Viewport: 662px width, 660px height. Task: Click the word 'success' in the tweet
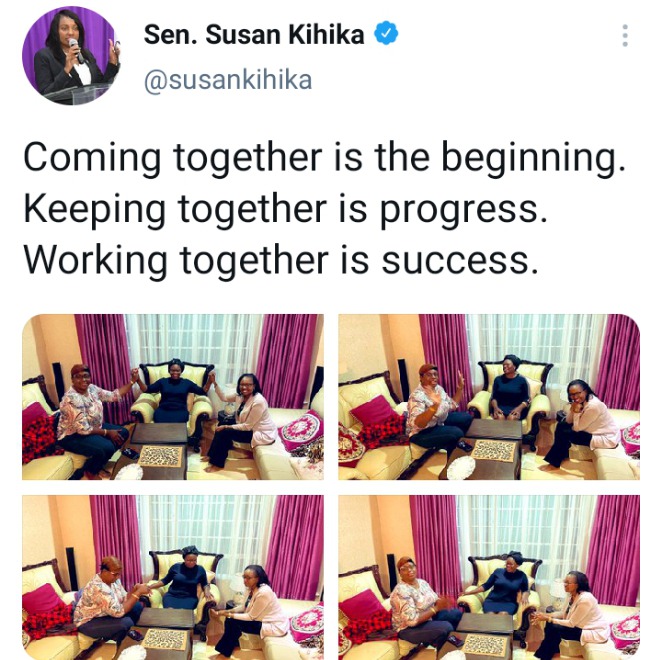[x=455, y=262]
